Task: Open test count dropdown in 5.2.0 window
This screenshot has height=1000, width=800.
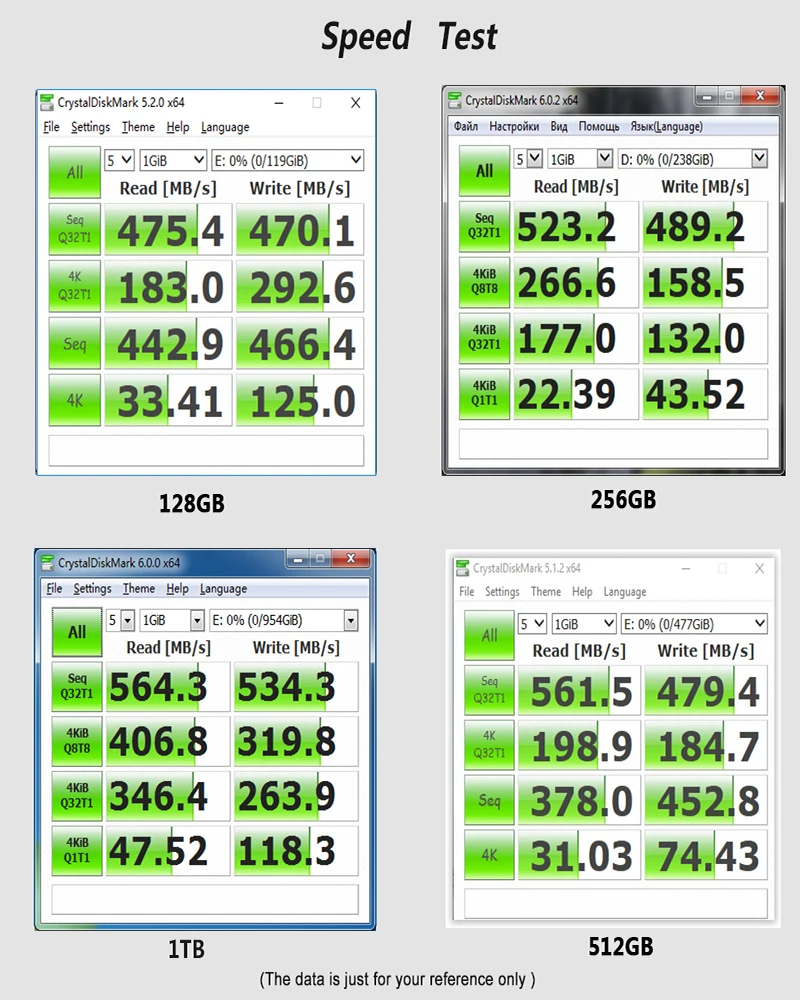Action: 119,160
